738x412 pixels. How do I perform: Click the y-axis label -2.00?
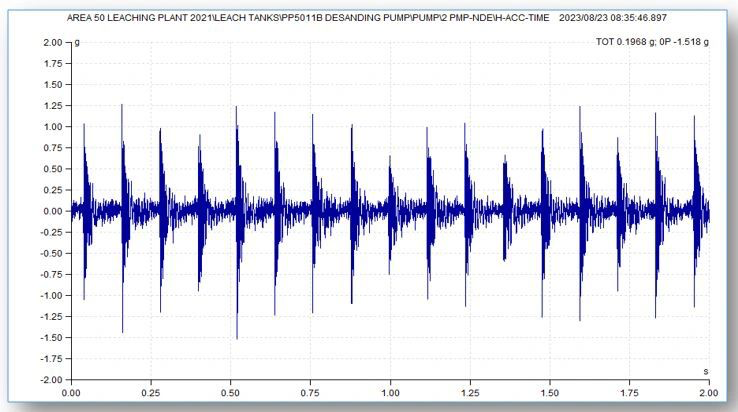(x=51, y=380)
